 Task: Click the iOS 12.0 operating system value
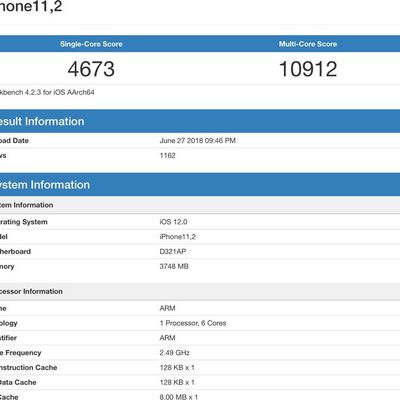click(173, 222)
